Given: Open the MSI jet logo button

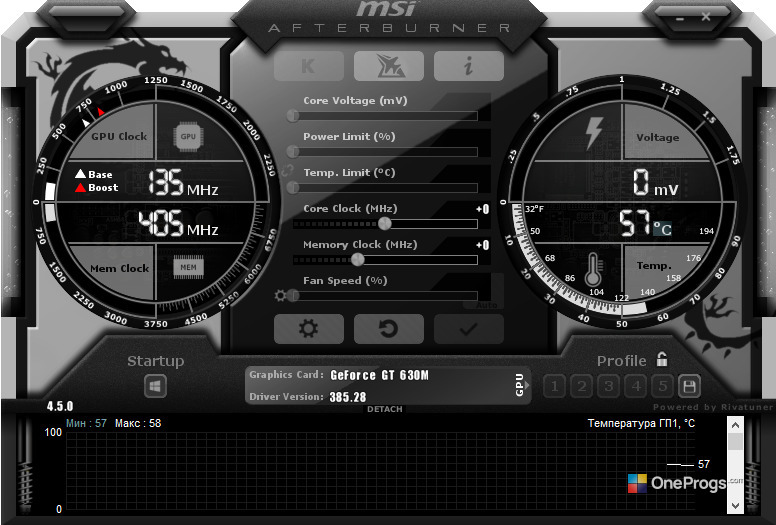Looking at the screenshot, I should pos(388,66).
